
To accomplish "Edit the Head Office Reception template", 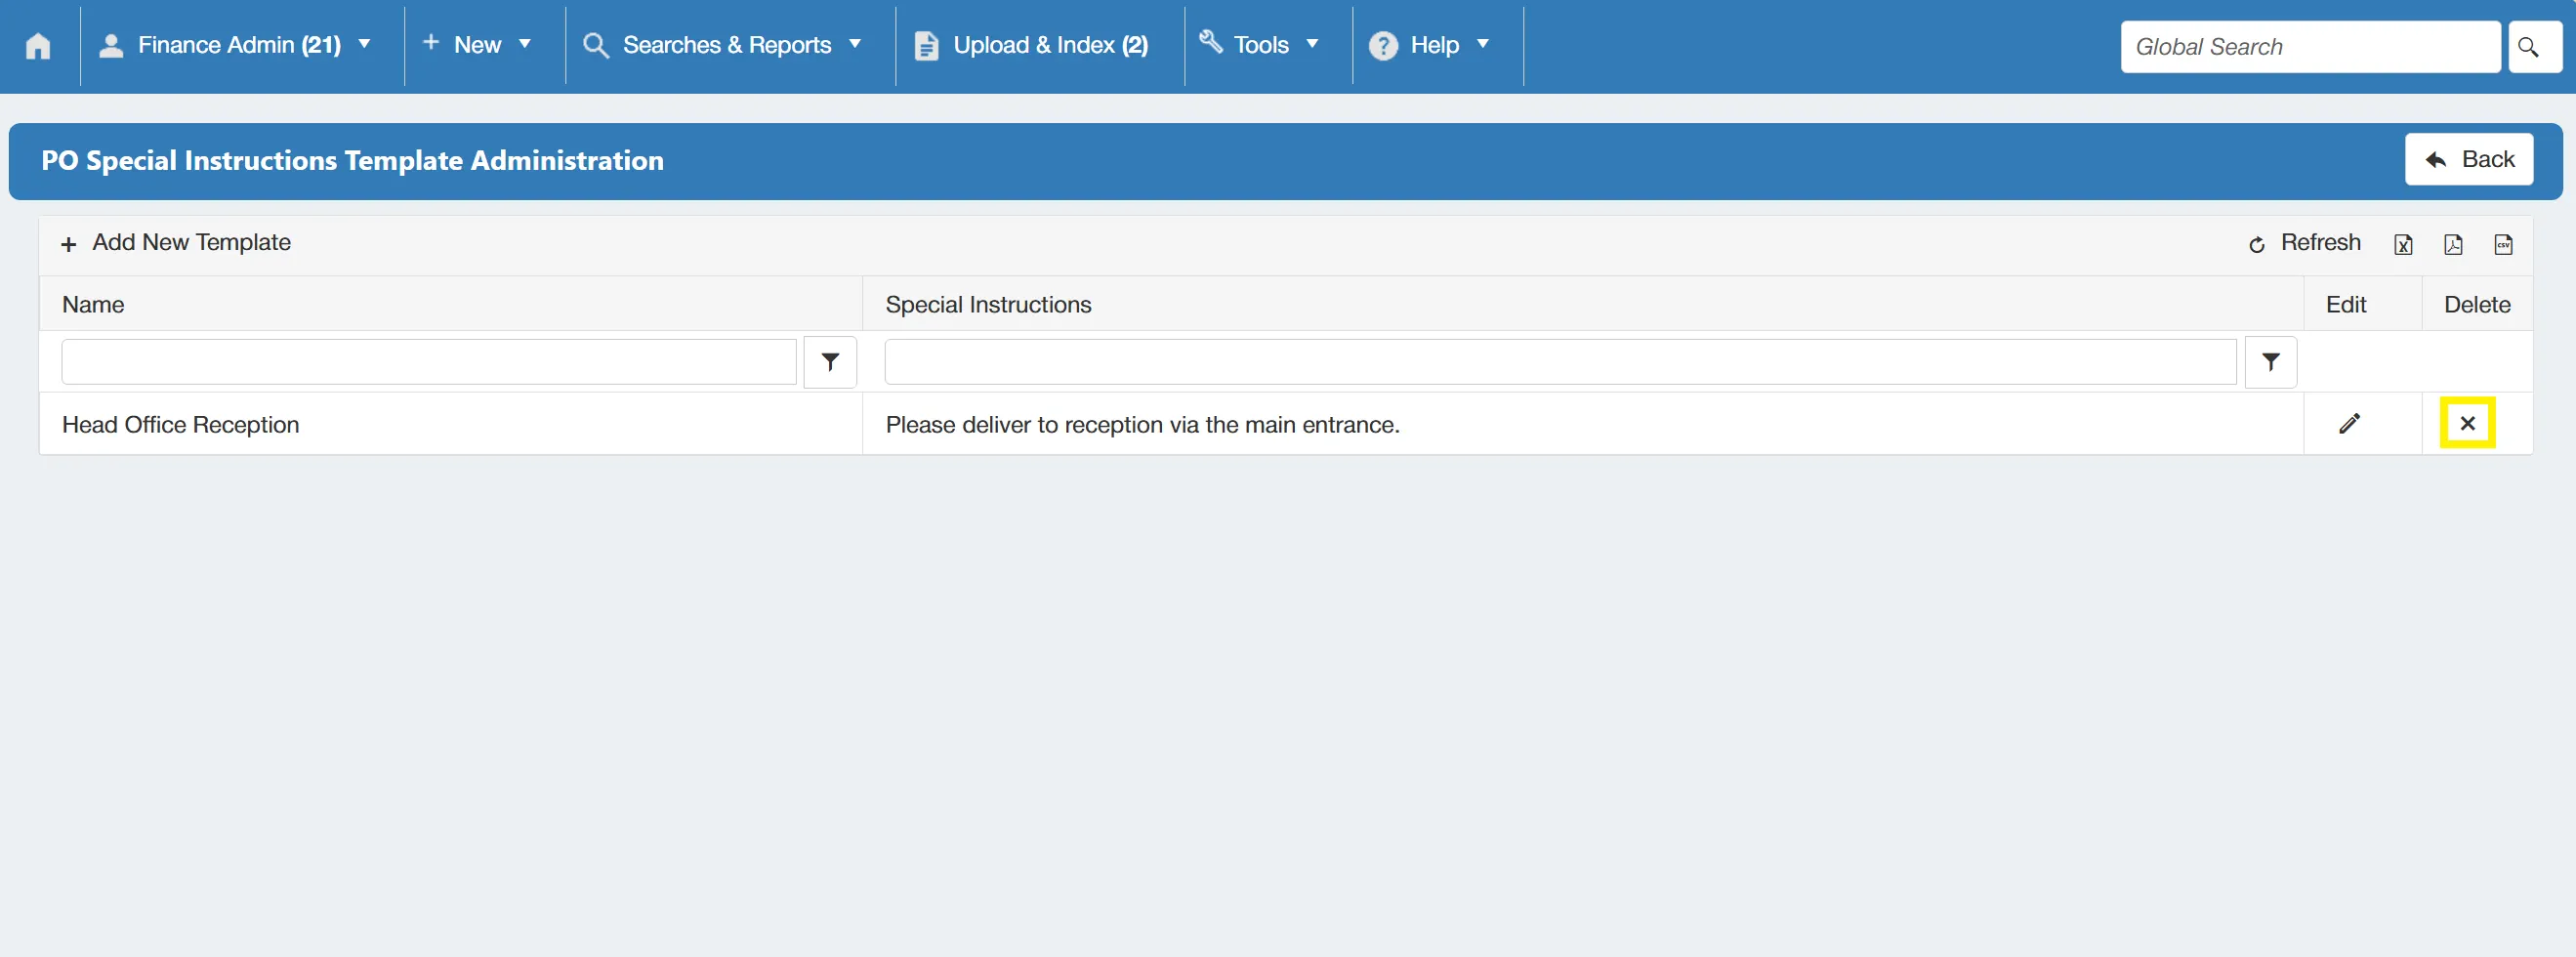I will click(2349, 424).
